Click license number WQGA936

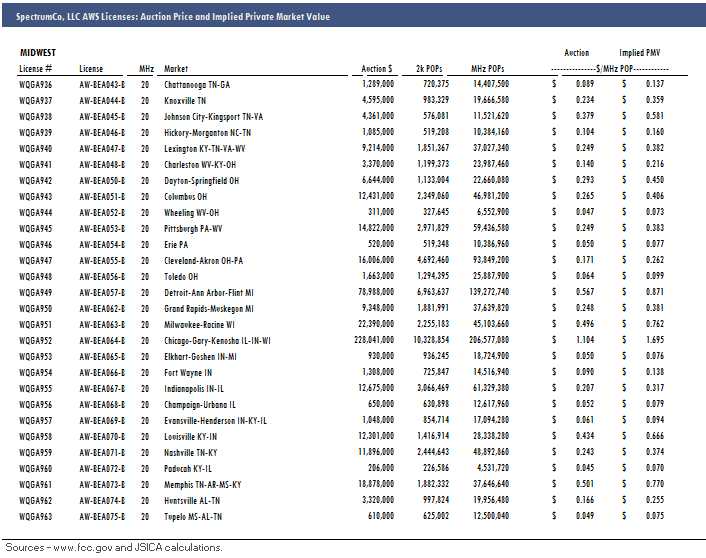[x=36, y=84]
